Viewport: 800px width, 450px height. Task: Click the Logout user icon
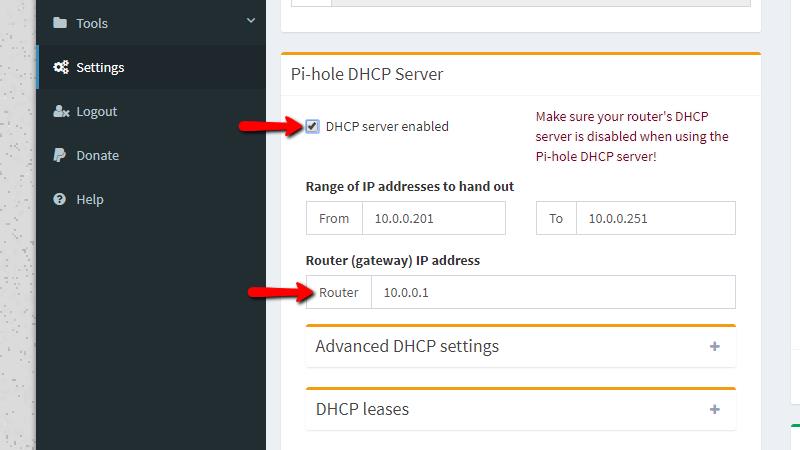[x=61, y=111]
